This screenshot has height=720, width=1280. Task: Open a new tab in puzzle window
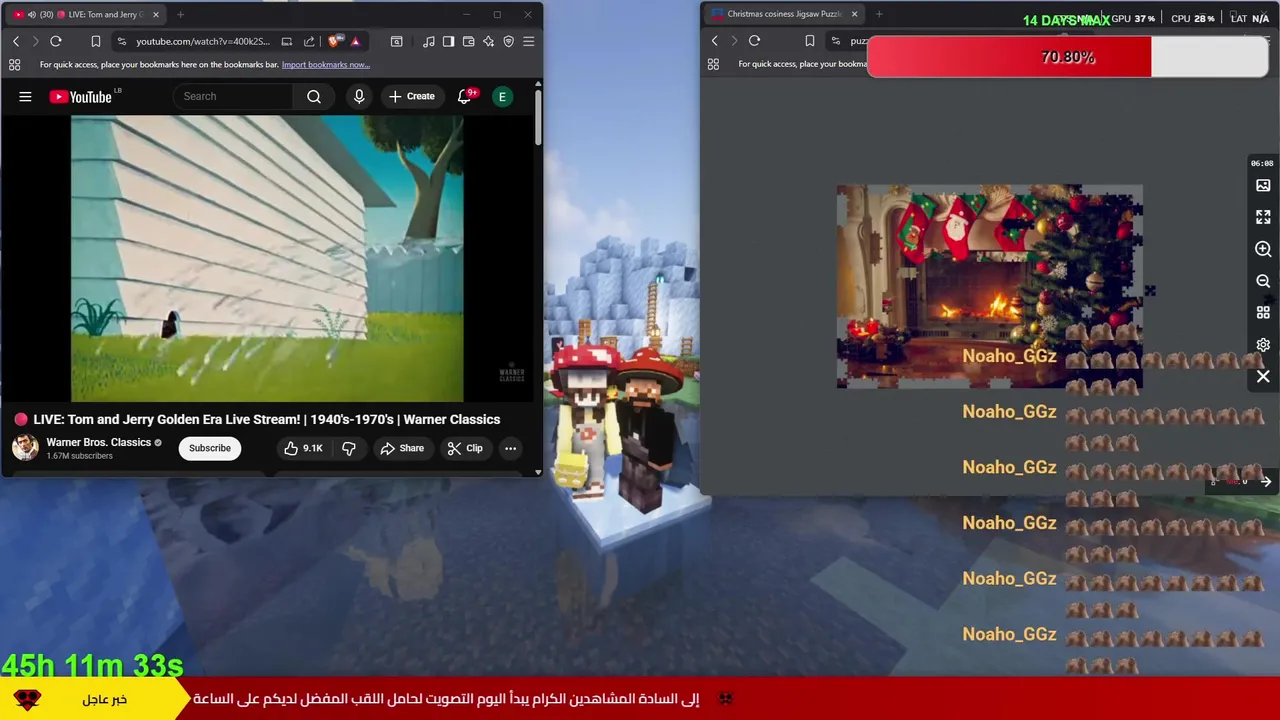[879, 14]
